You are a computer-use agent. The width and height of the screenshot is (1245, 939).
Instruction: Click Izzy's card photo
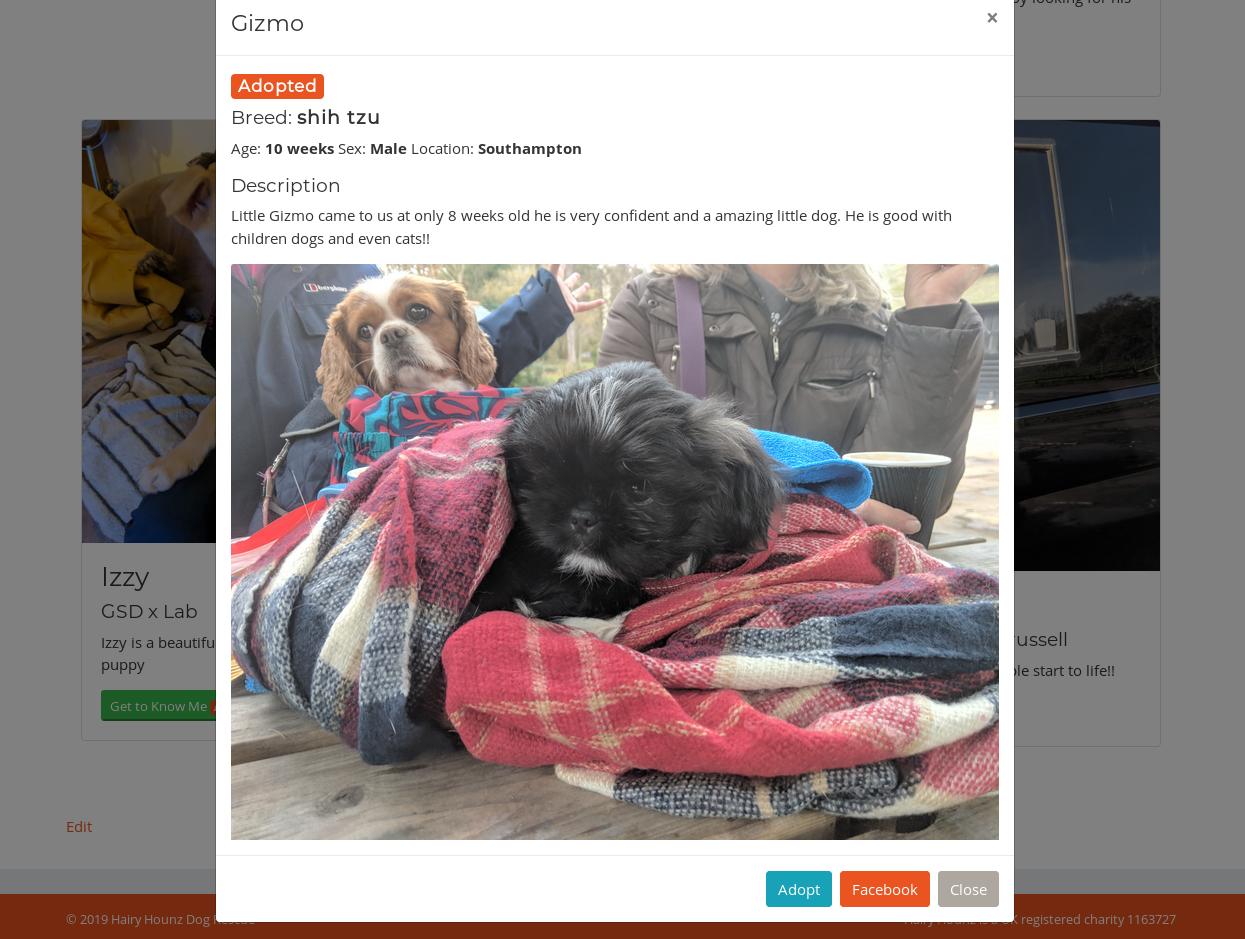tap(149, 332)
